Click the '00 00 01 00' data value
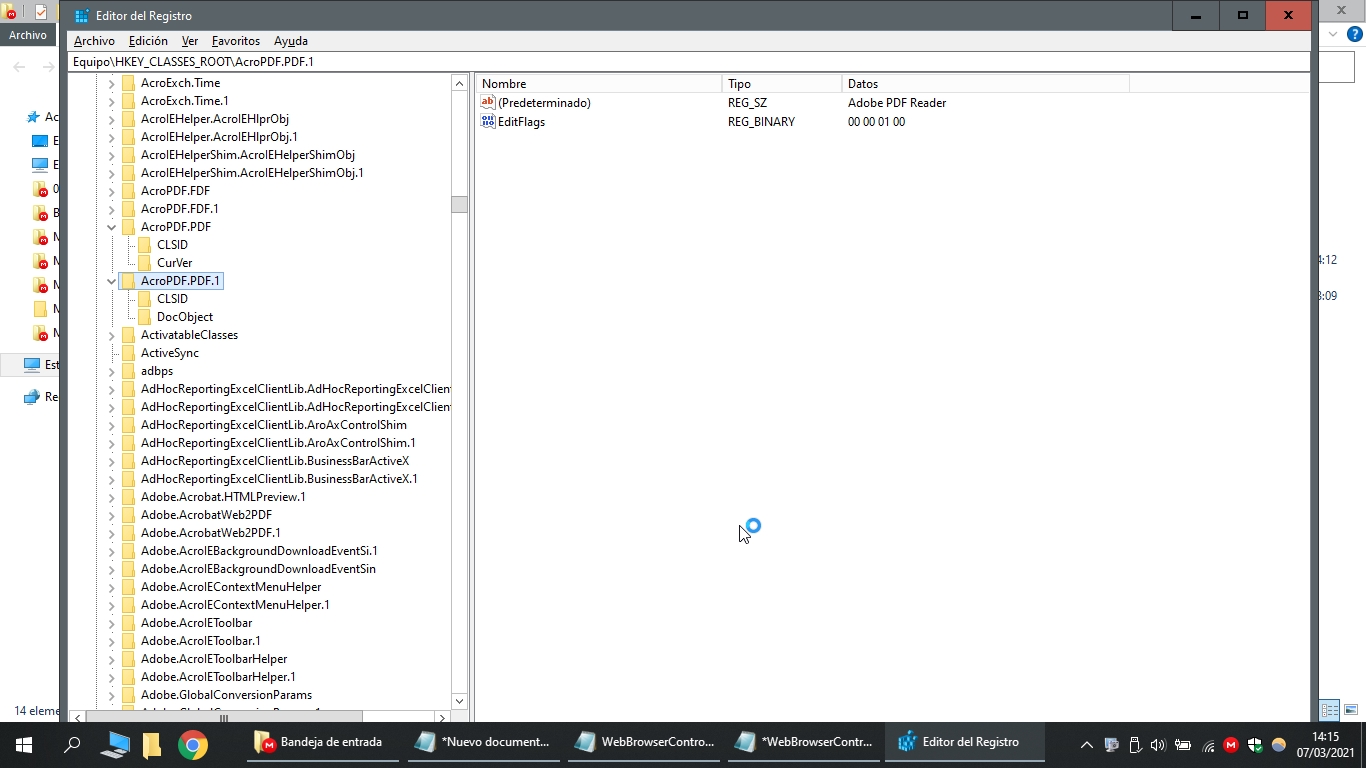Viewport: 1366px width, 768px height. coord(876,122)
